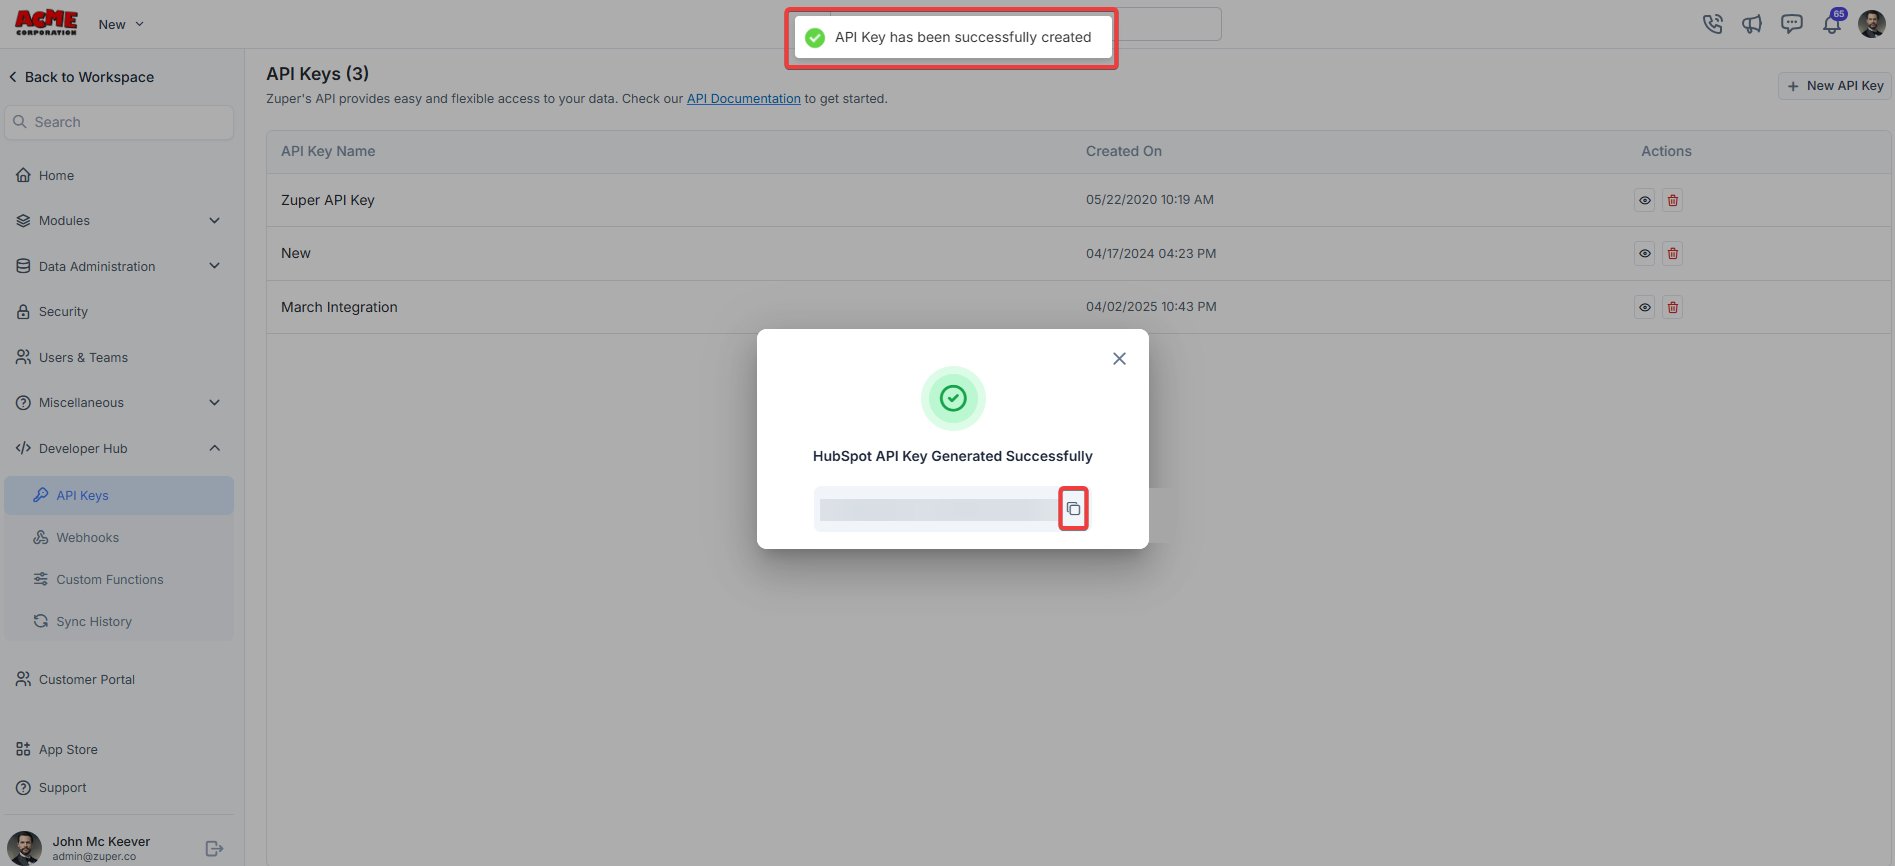This screenshot has width=1895, height=866.
Task: Open the notifications bell
Action: click(x=1832, y=24)
